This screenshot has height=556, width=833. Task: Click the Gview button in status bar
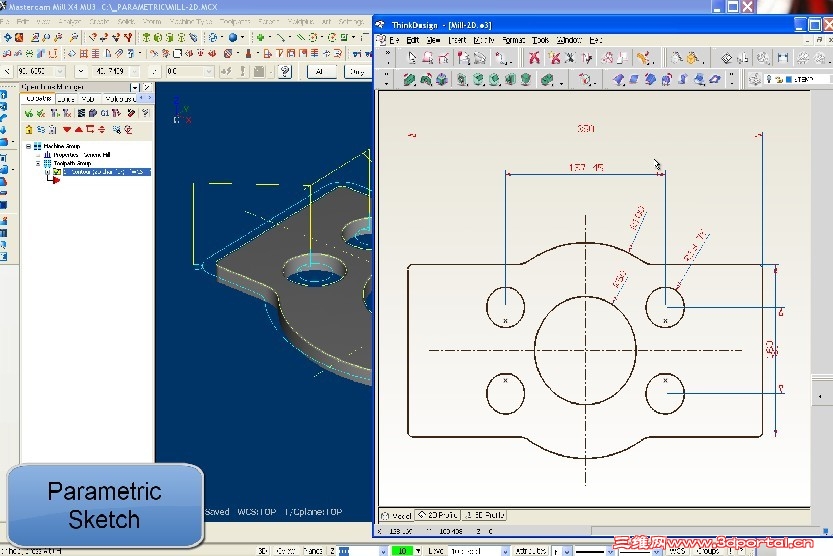click(286, 552)
